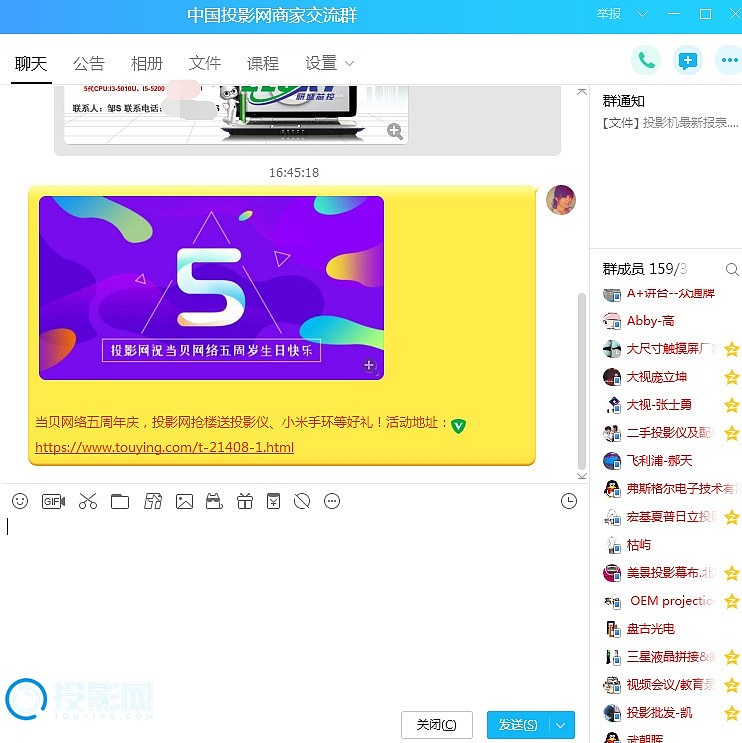Select member 弗斯格尔电子技术有

tap(670, 489)
